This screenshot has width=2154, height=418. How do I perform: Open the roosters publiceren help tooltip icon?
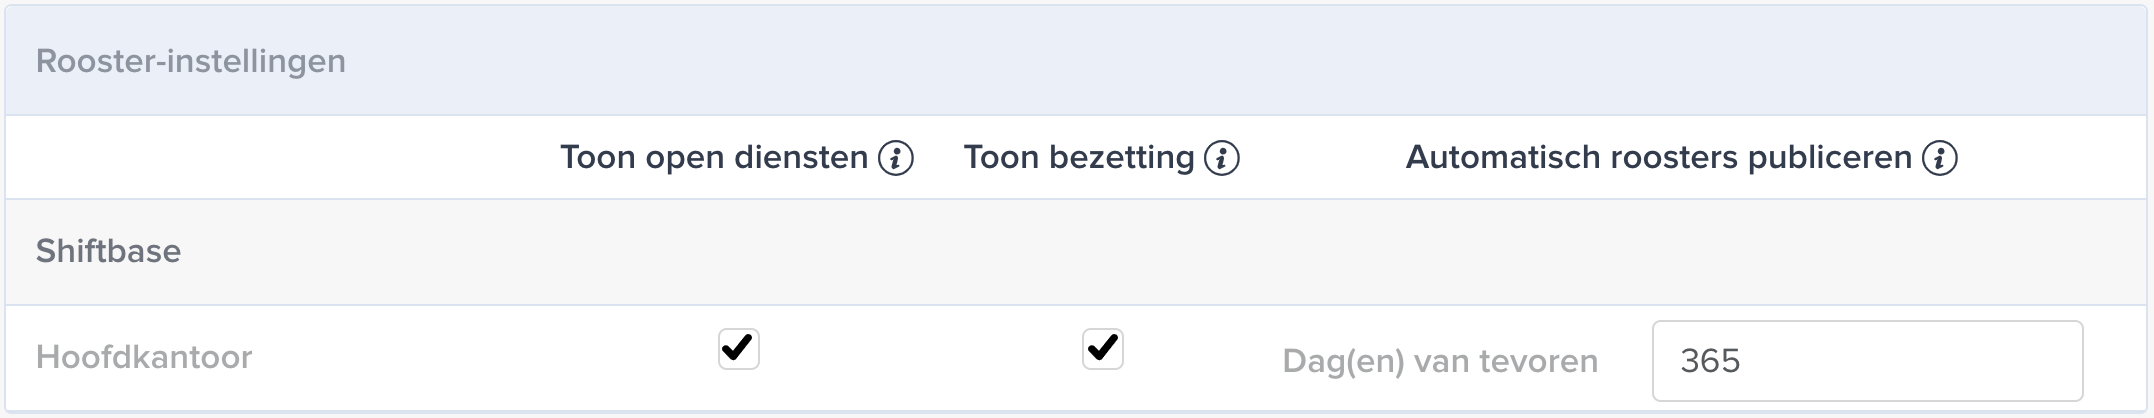[1939, 158]
